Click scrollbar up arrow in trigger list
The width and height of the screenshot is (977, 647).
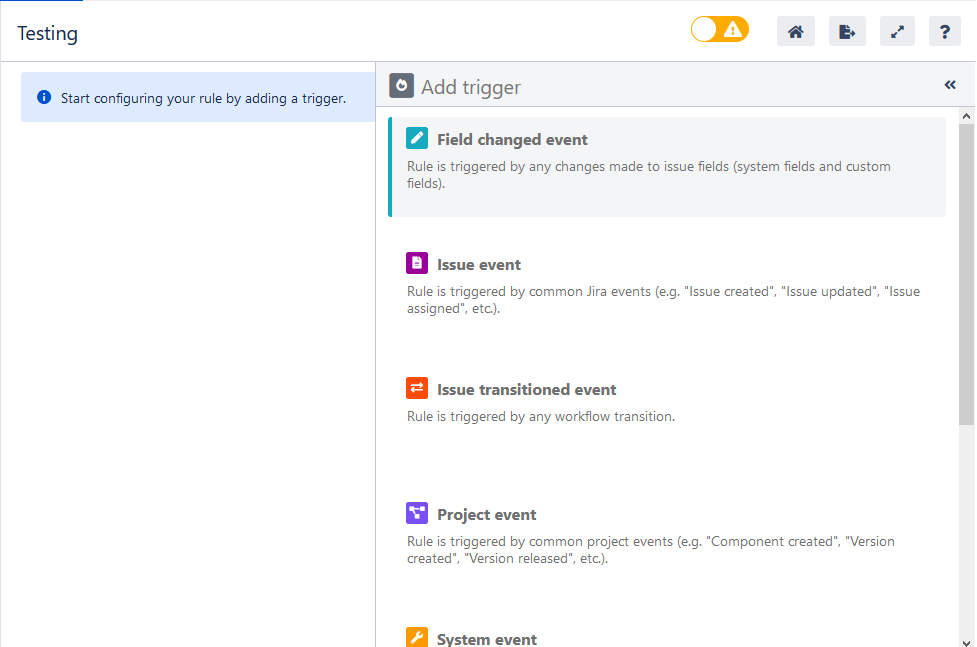(x=966, y=116)
